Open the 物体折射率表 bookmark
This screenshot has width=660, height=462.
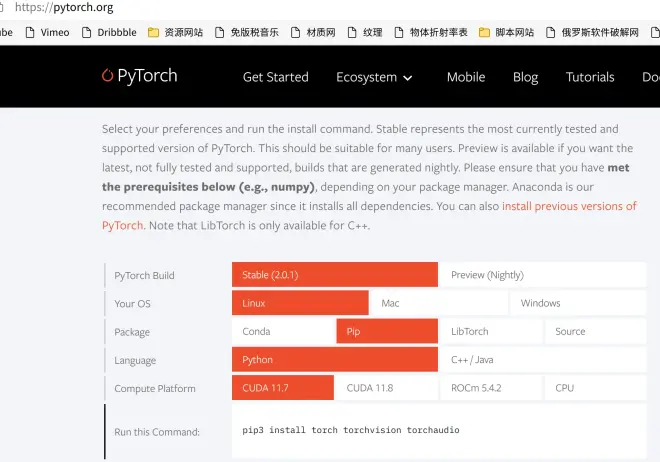pos(431,32)
